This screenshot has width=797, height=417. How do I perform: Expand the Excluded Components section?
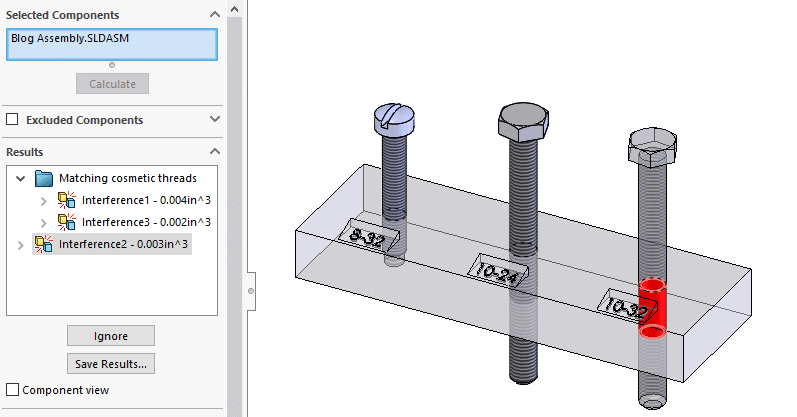[215, 119]
